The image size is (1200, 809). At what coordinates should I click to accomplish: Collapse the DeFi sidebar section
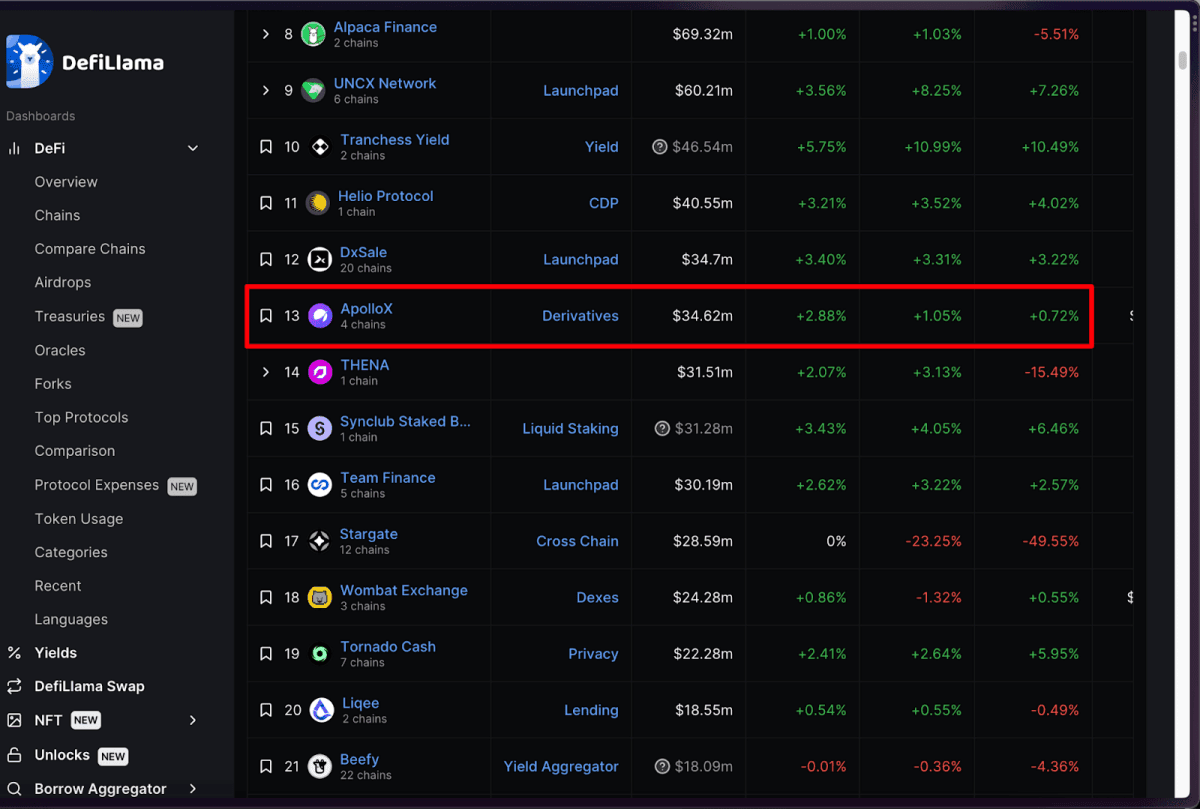(193, 149)
